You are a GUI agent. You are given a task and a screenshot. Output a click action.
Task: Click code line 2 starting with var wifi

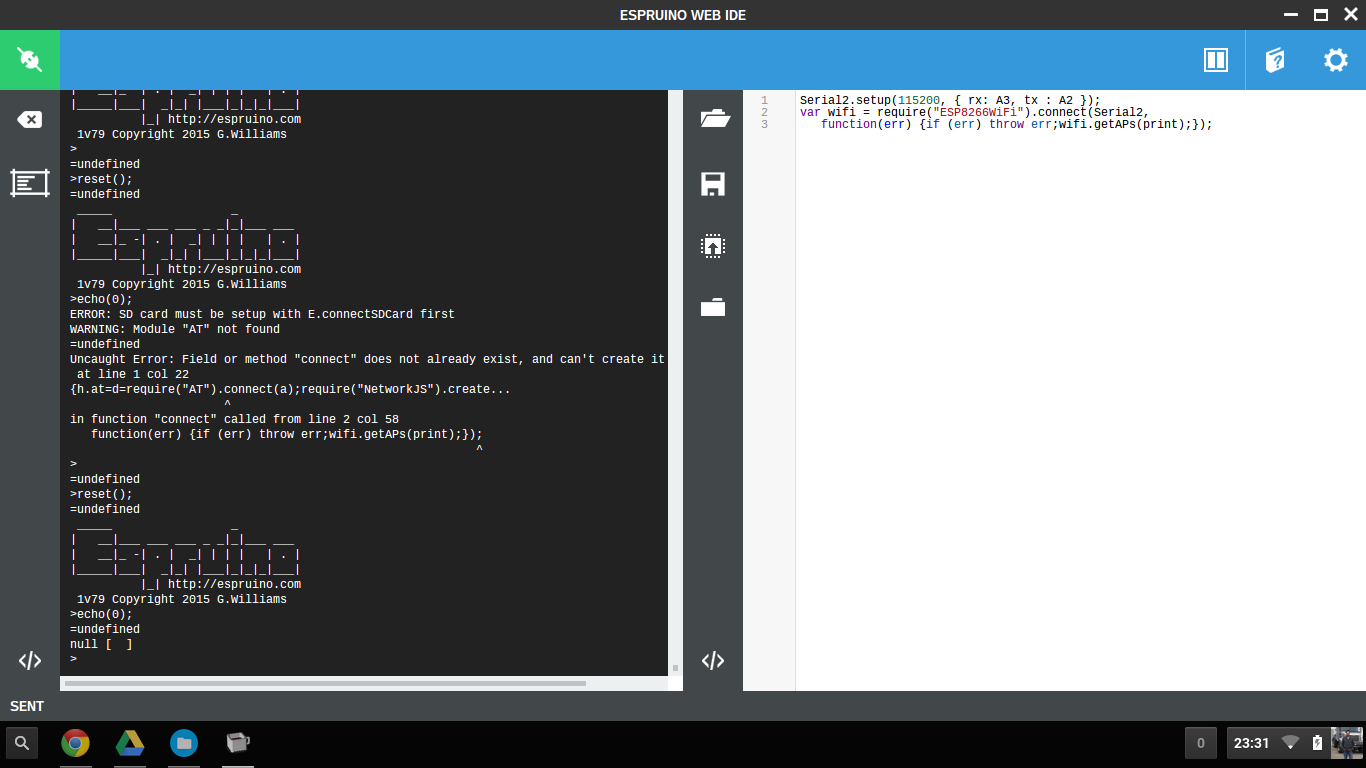point(975,112)
